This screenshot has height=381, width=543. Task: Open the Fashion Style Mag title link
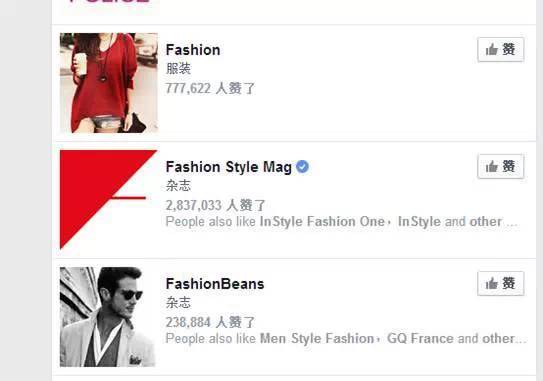(229, 167)
